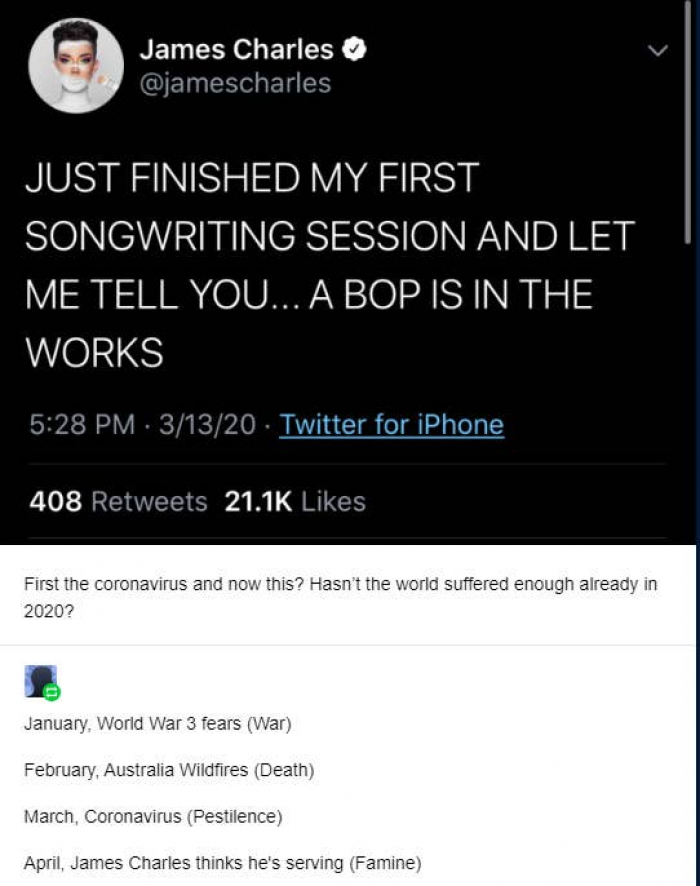
Task: Click the 'January, World War 3 fears' line
Action: (157, 723)
